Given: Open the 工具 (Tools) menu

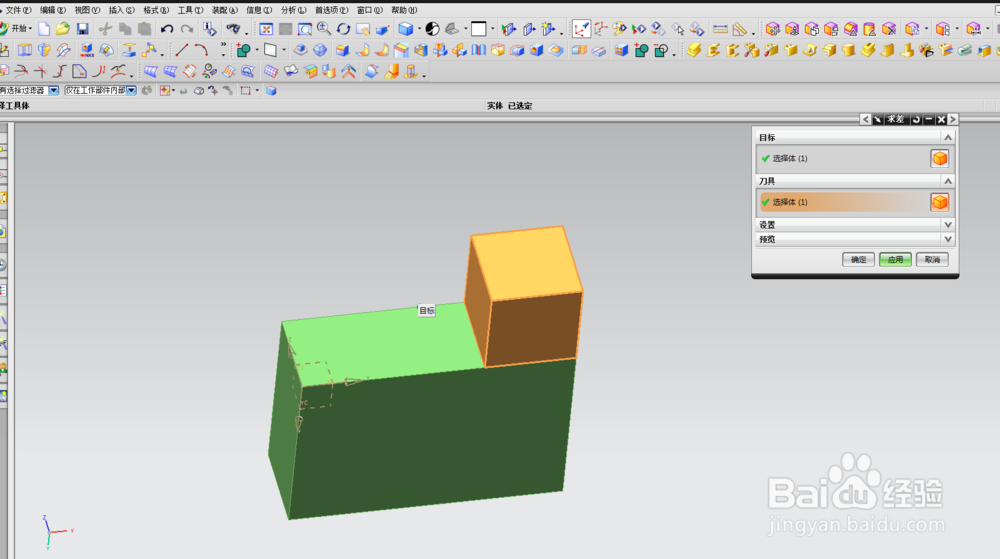Looking at the screenshot, I should 190,10.
